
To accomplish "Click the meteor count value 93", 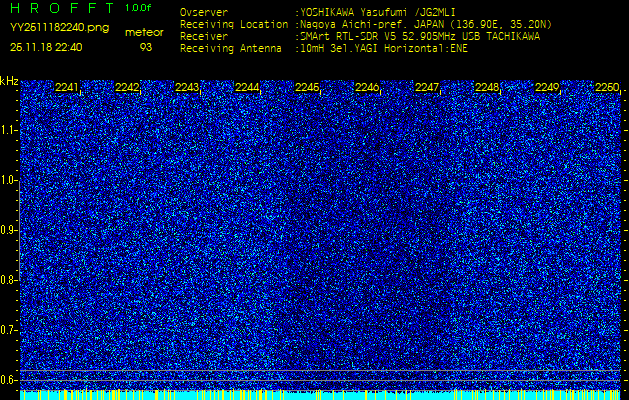I will tap(146, 47).
